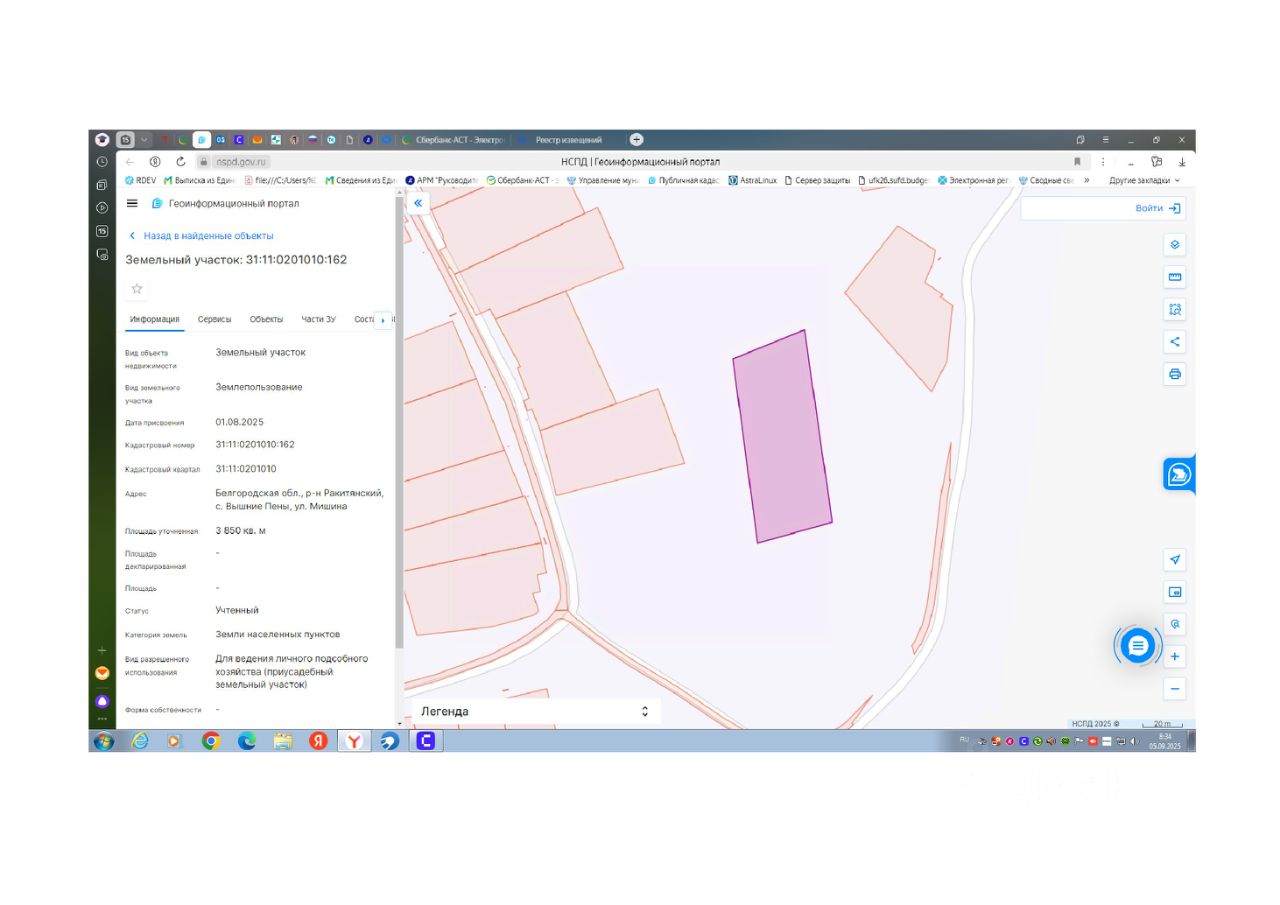The width and height of the screenshot is (1280, 905).
Task: Click the Землепользование value
Action: (259, 387)
